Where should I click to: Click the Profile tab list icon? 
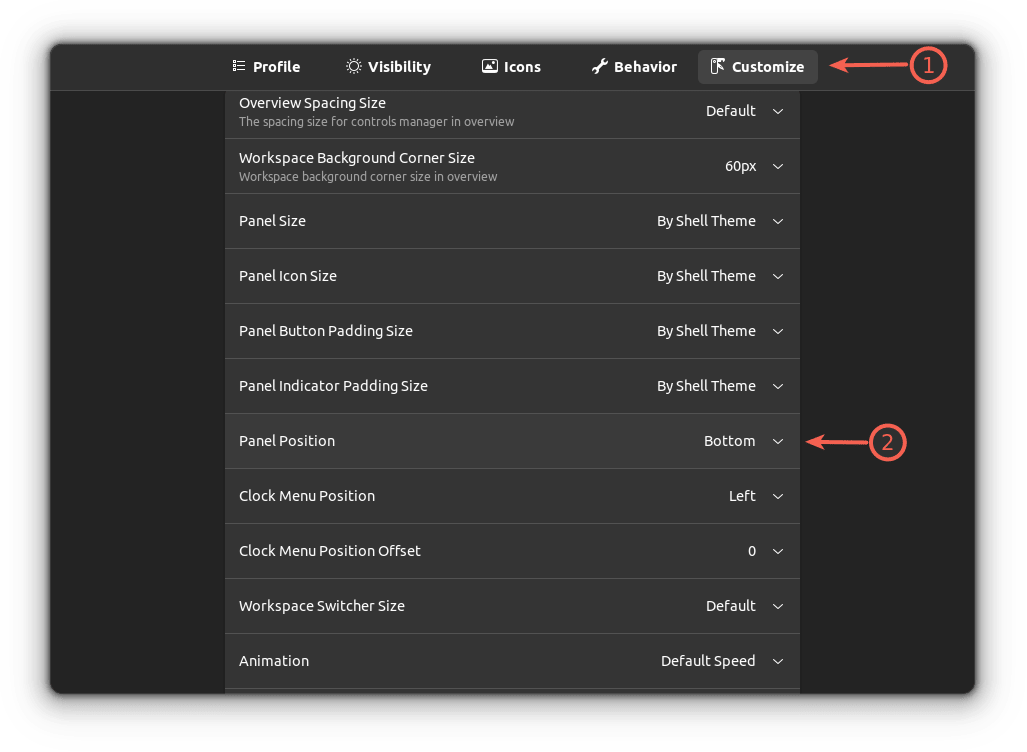pos(239,66)
